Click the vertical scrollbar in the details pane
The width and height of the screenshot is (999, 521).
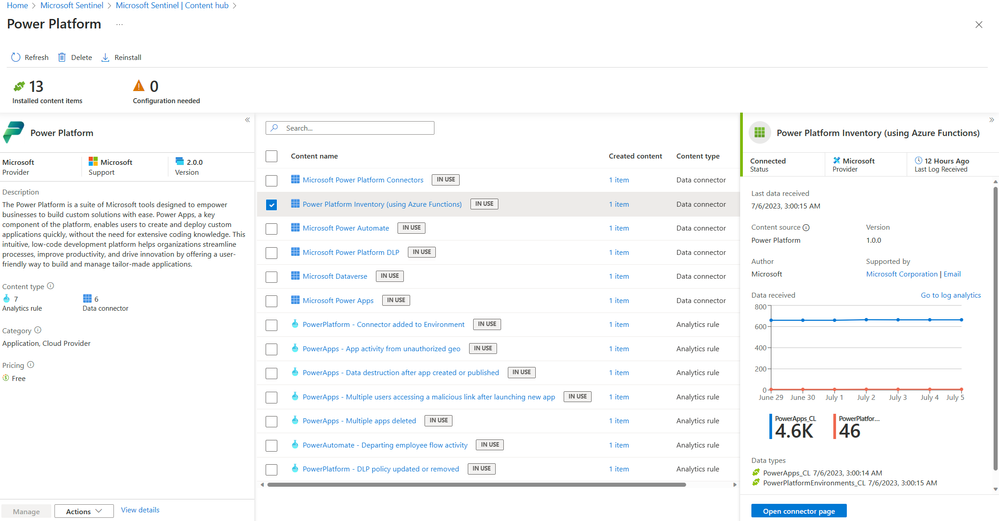(995, 328)
